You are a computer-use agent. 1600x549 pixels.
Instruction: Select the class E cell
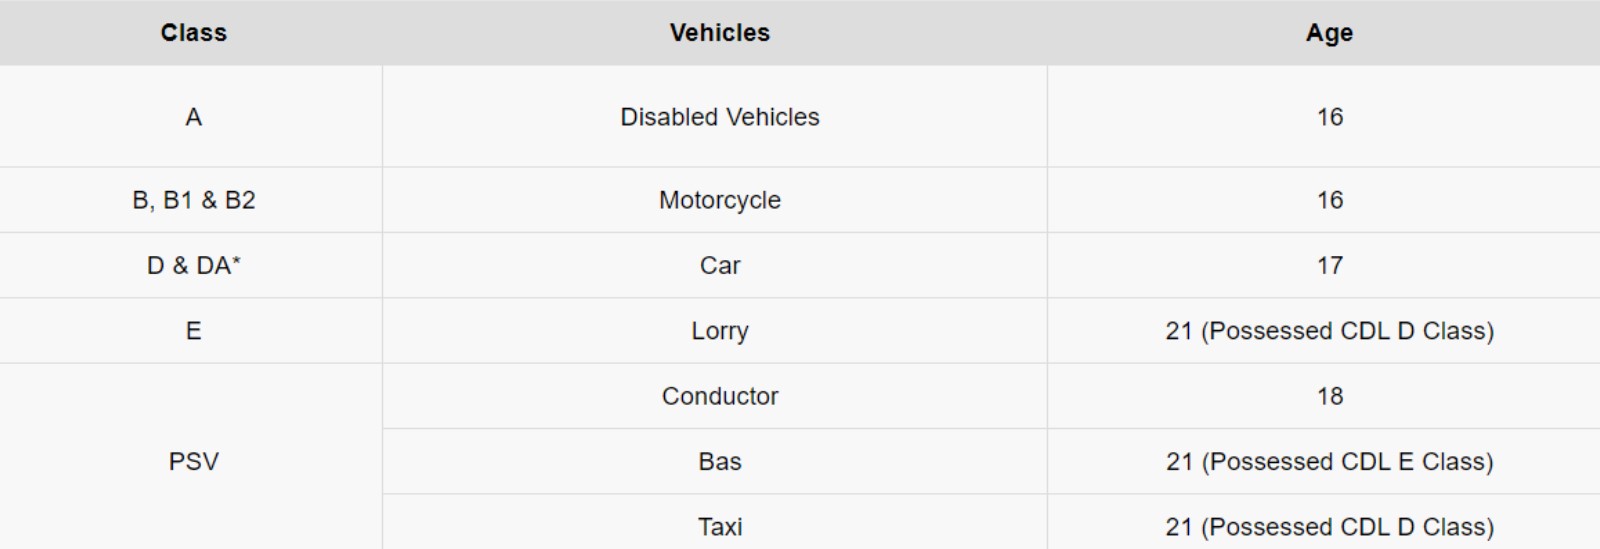point(193,331)
